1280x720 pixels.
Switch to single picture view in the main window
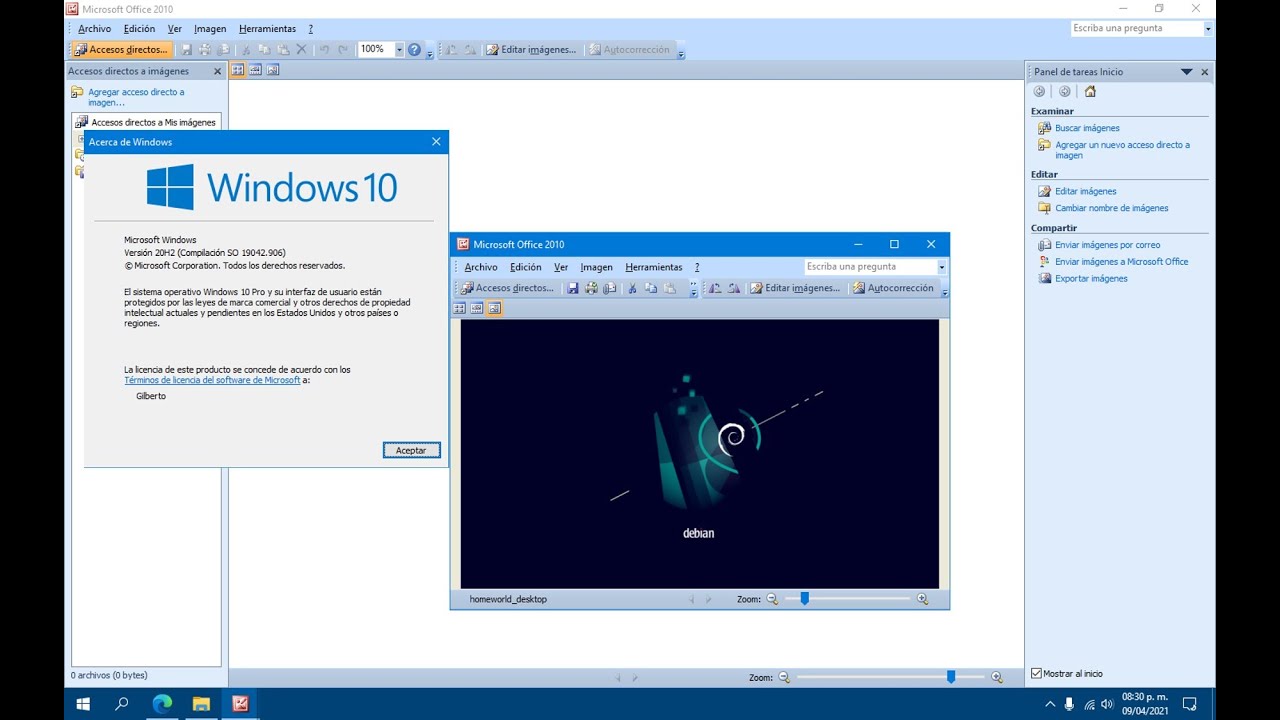click(x=273, y=70)
